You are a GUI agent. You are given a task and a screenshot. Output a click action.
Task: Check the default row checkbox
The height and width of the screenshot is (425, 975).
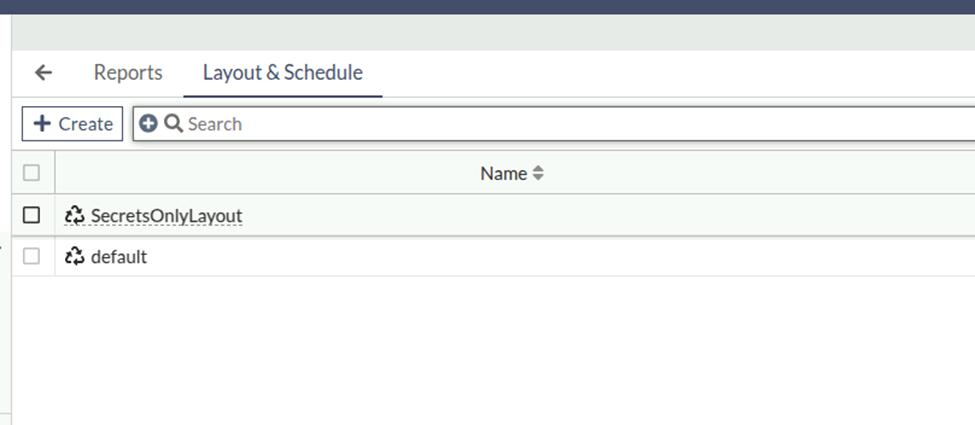(31, 256)
